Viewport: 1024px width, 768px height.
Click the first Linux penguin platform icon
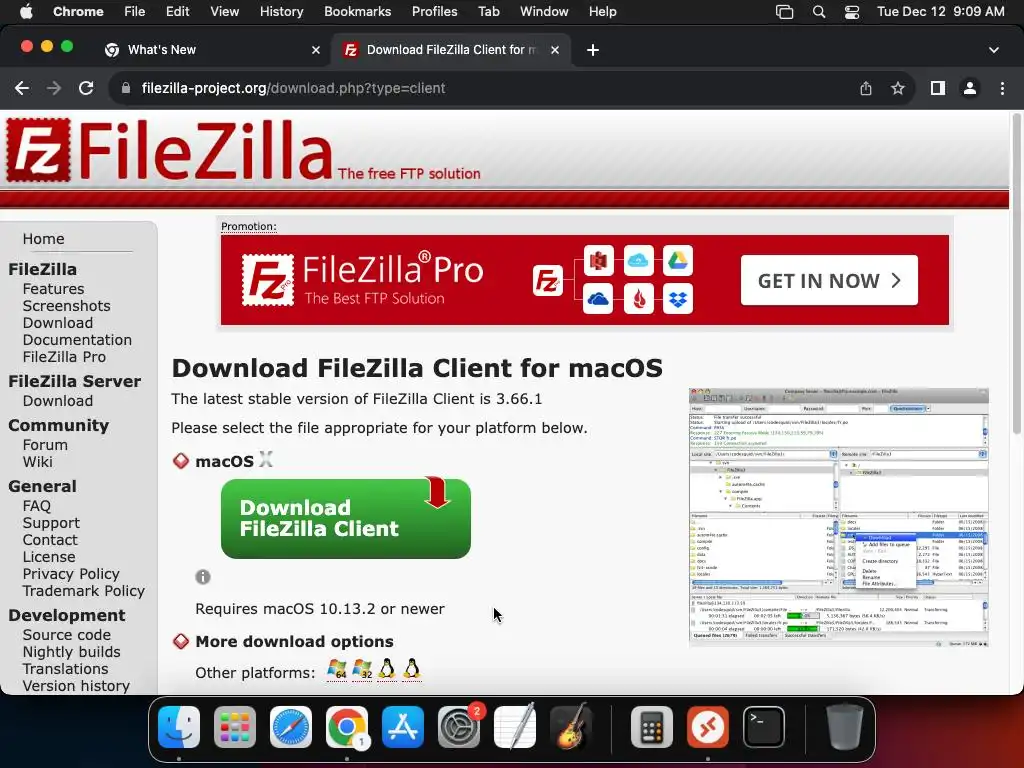[x=387, y=669]
